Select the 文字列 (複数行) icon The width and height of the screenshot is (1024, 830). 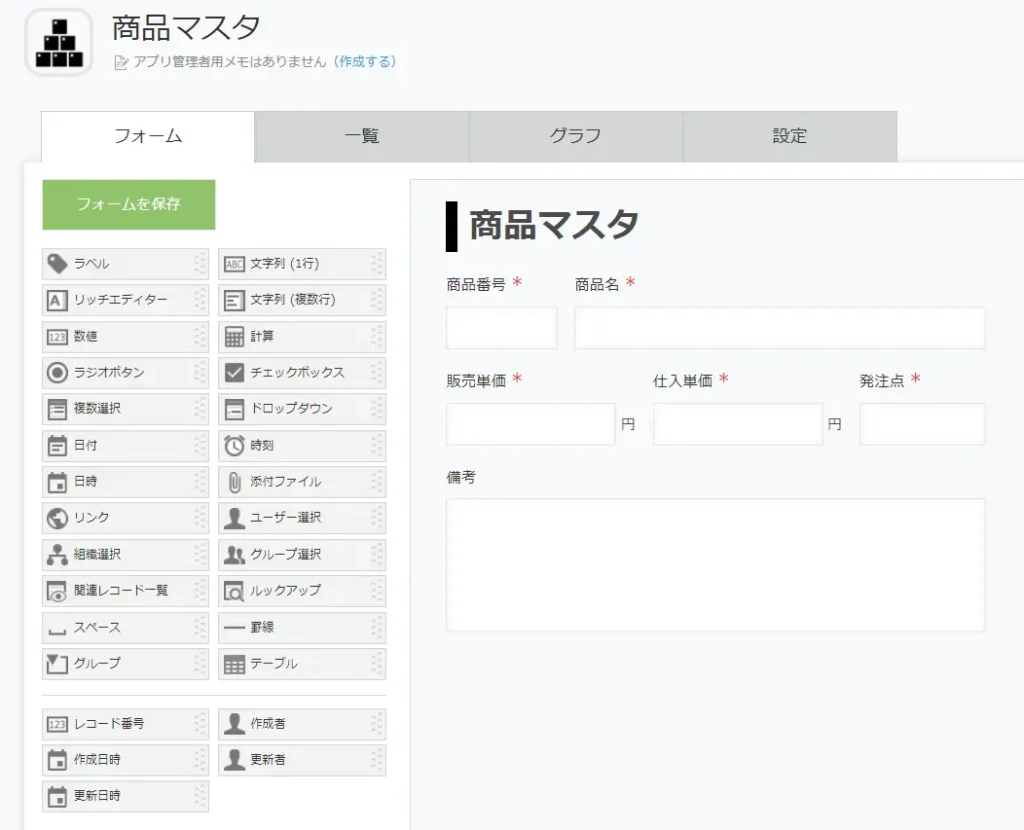click(234, 300)
